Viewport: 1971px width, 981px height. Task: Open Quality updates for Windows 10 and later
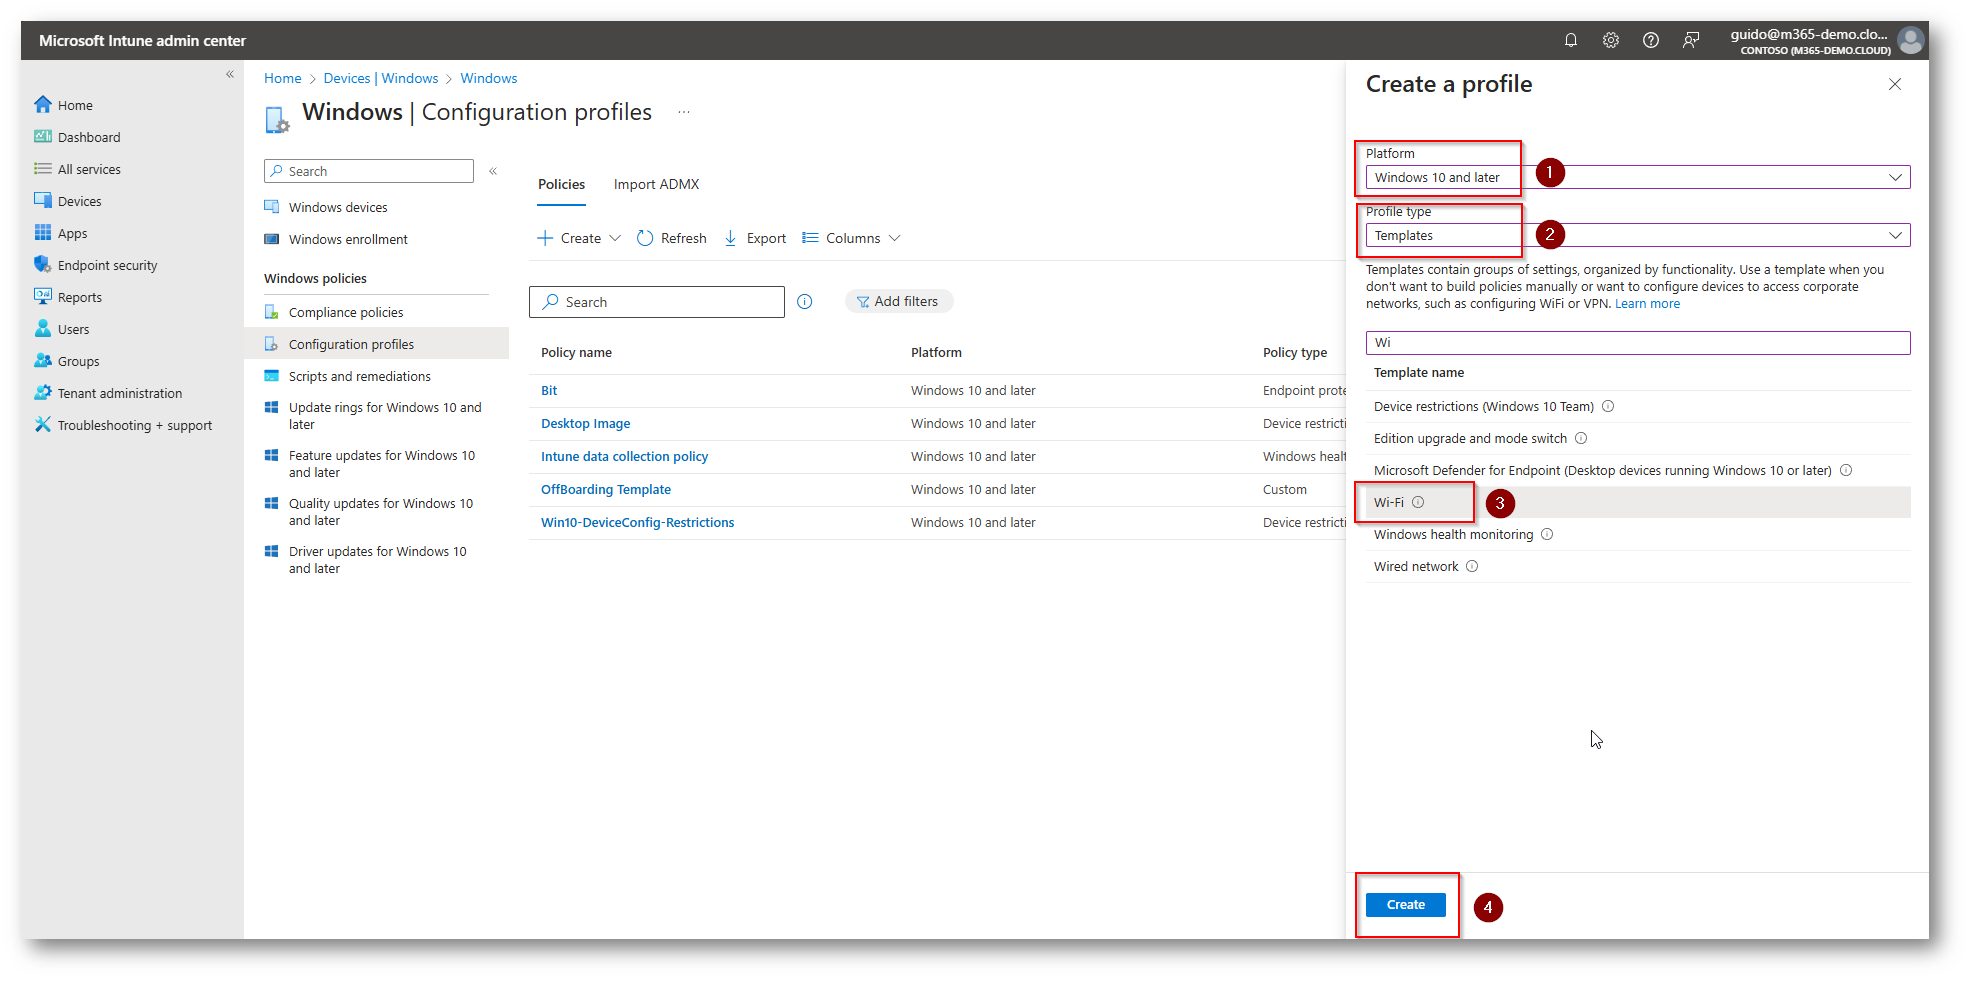click(x=380, y=511)
